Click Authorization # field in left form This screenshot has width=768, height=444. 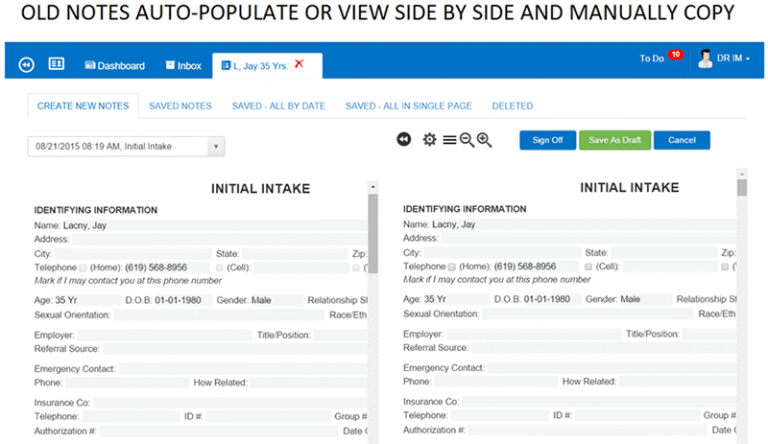click(218, 431)
